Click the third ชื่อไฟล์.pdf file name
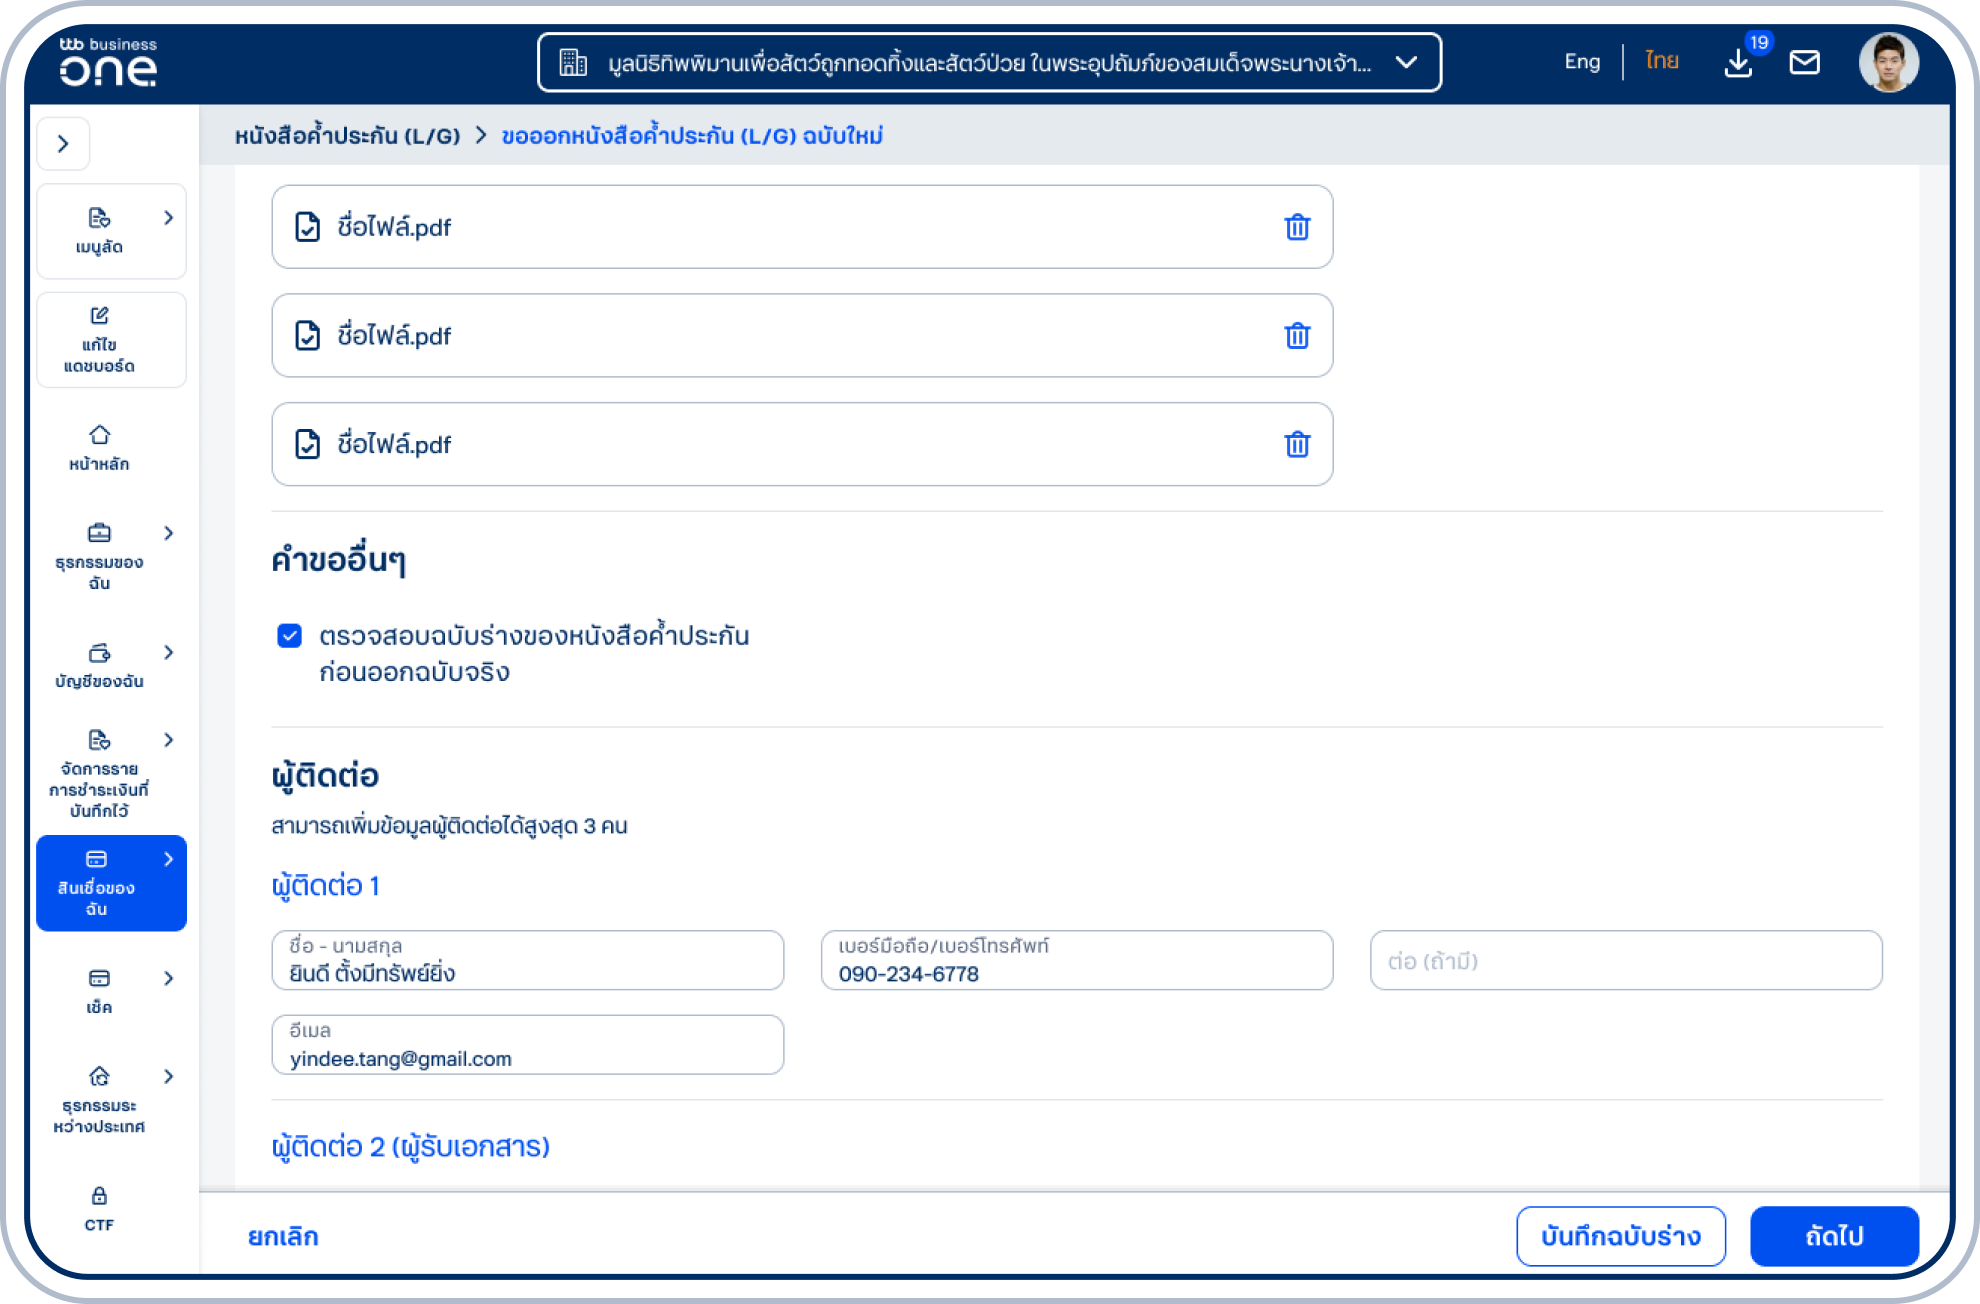The height and width of the screenshot is (1304, 1980). [x=394, y=444]
